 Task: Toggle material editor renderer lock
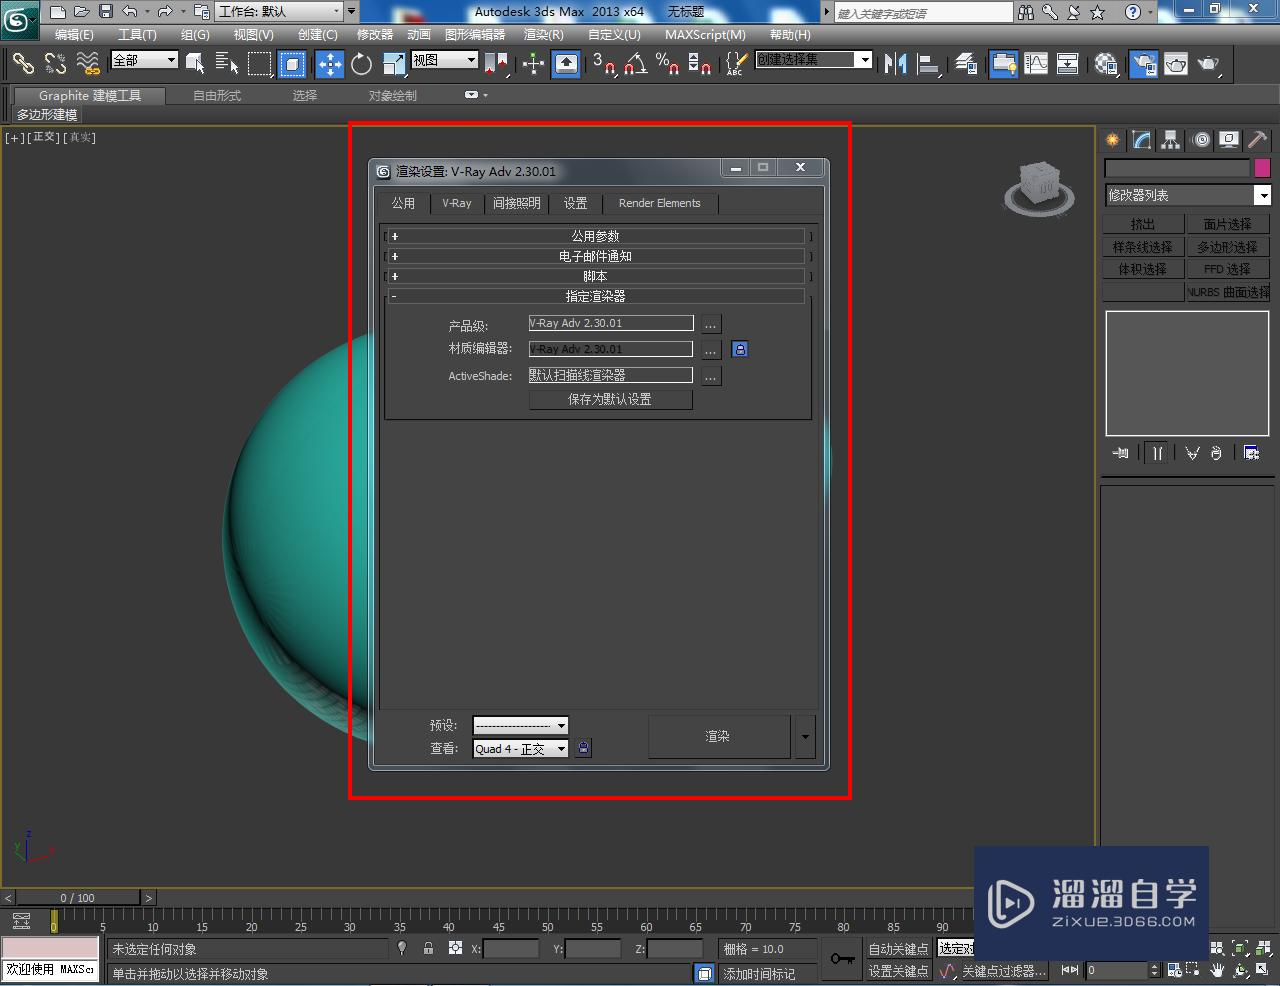(740, 349)
